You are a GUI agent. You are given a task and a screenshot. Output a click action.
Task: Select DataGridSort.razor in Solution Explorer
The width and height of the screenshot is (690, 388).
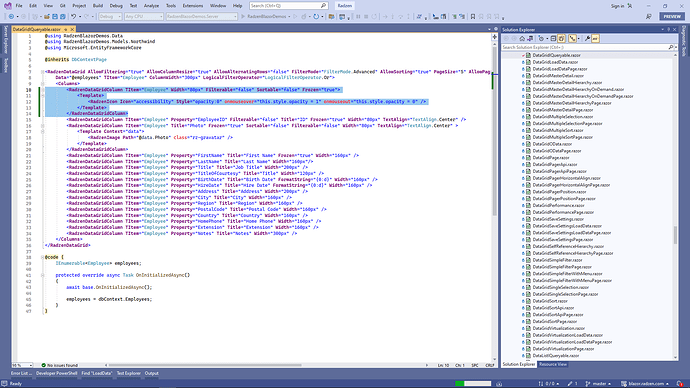pyautogui.click(x=550, y=301)
